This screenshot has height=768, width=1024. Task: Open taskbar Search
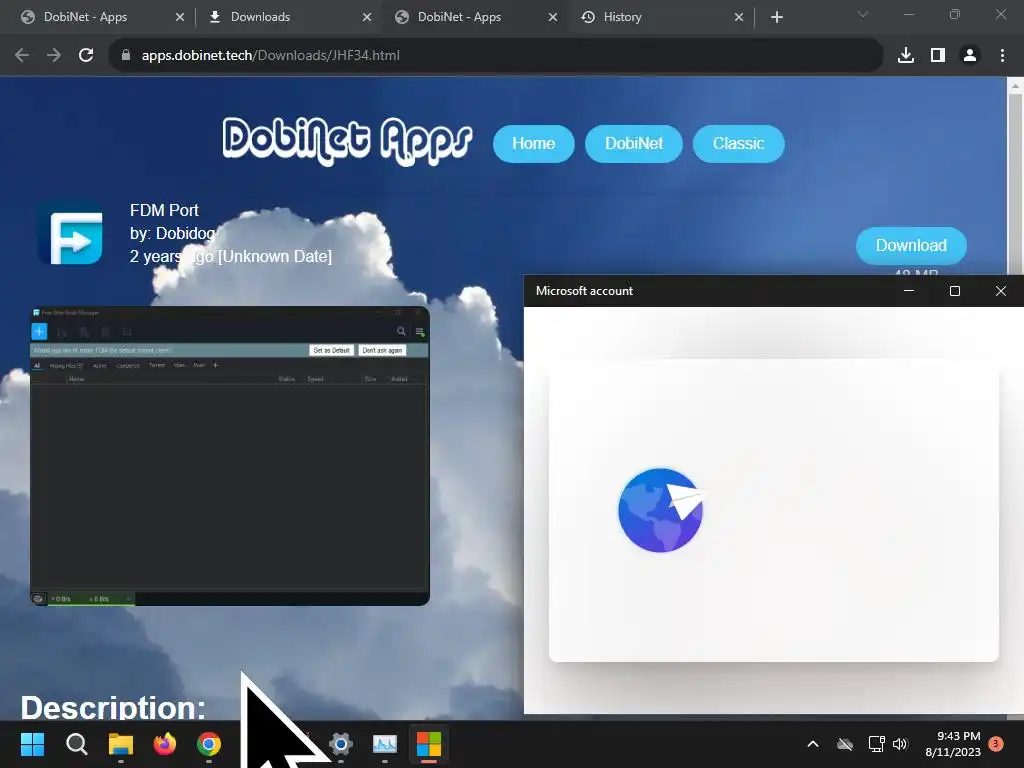click(76, 744)
